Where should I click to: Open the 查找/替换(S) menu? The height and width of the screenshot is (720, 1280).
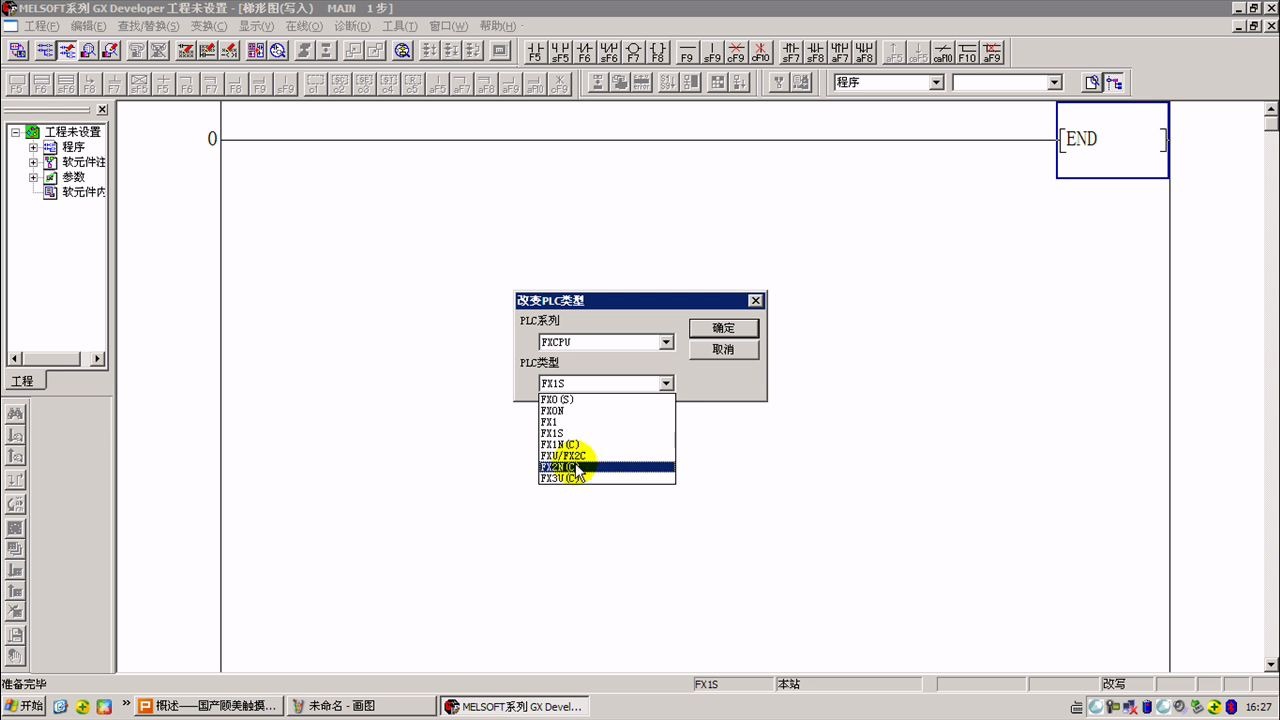[148, 26]
